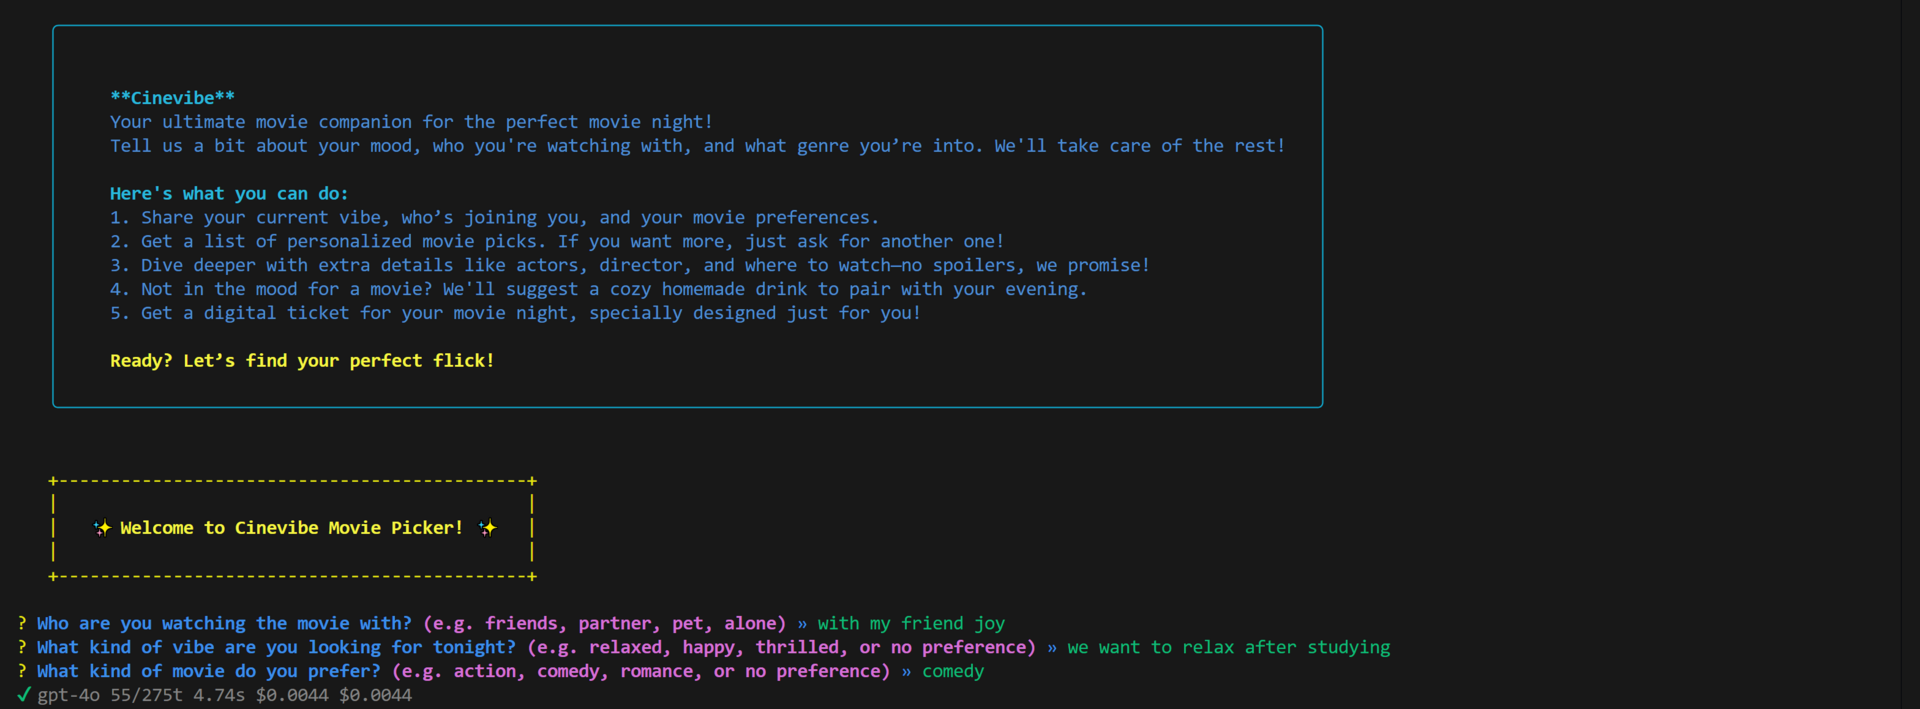
Task: Click list item 1 about sharing your vibe
Action: [x=494, y=218]
